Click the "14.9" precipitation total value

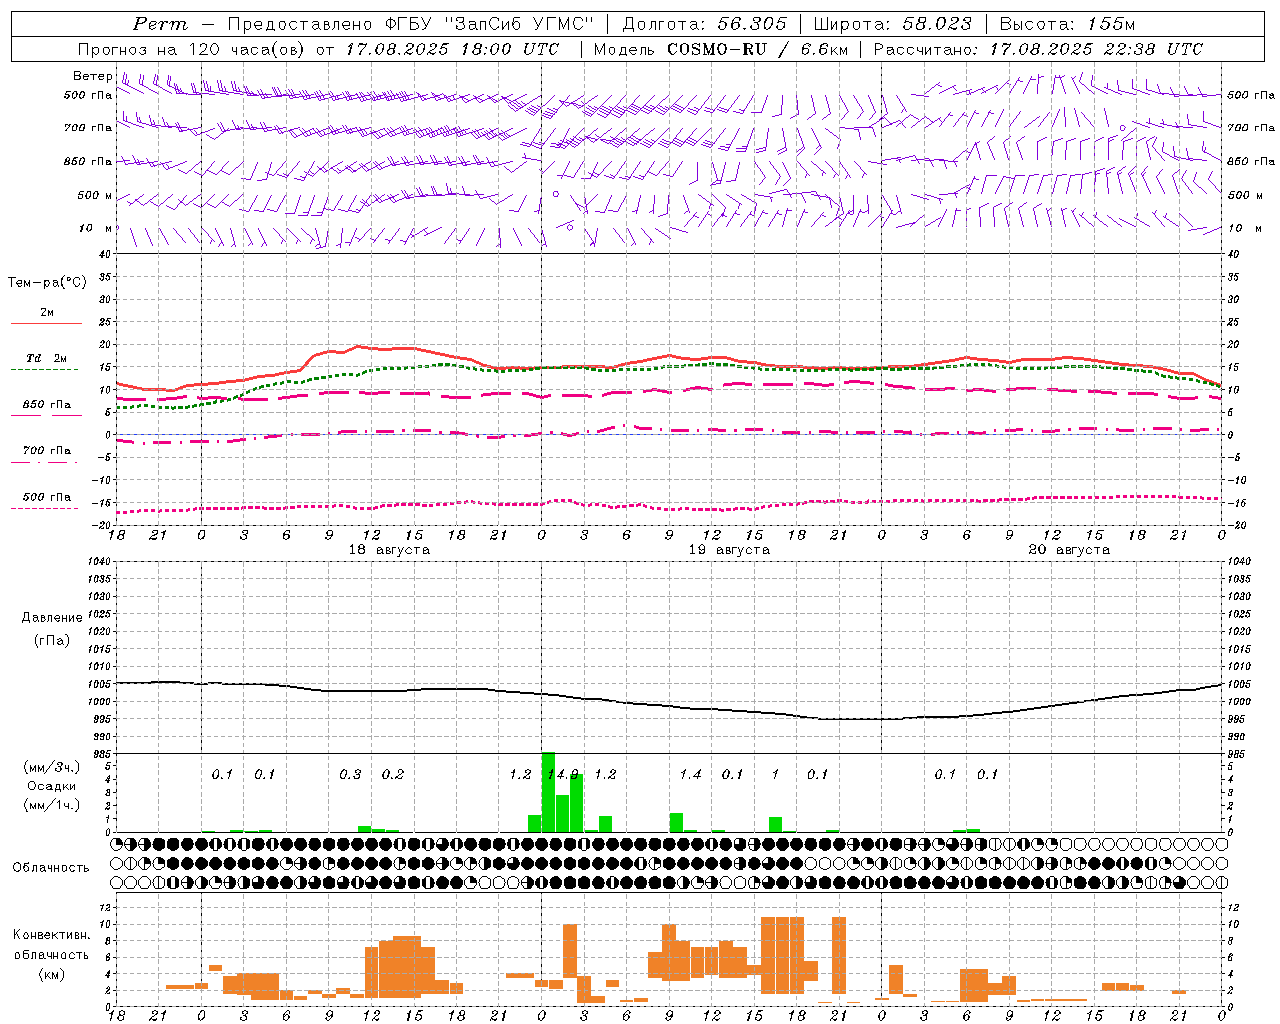[x=563, y=774]
